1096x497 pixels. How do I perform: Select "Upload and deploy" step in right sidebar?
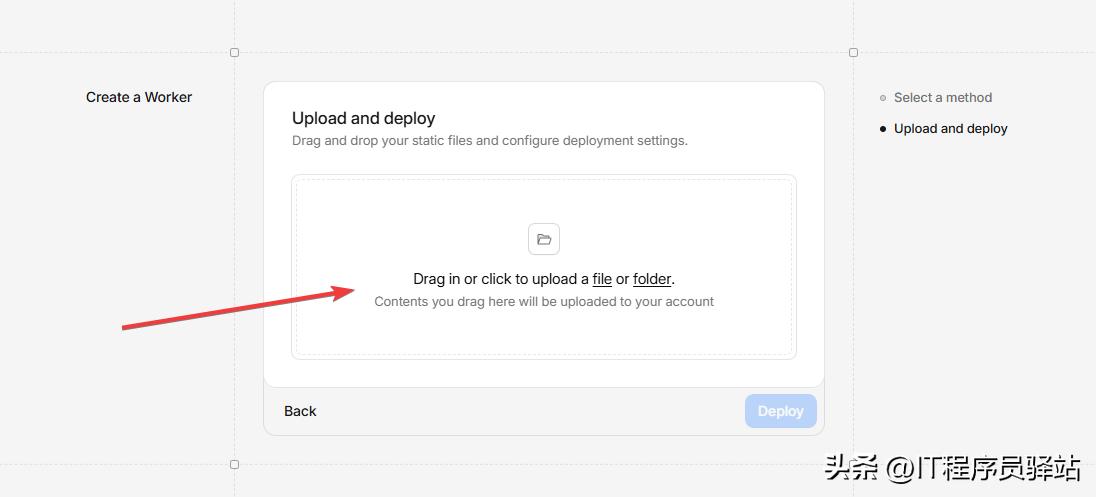950,129
